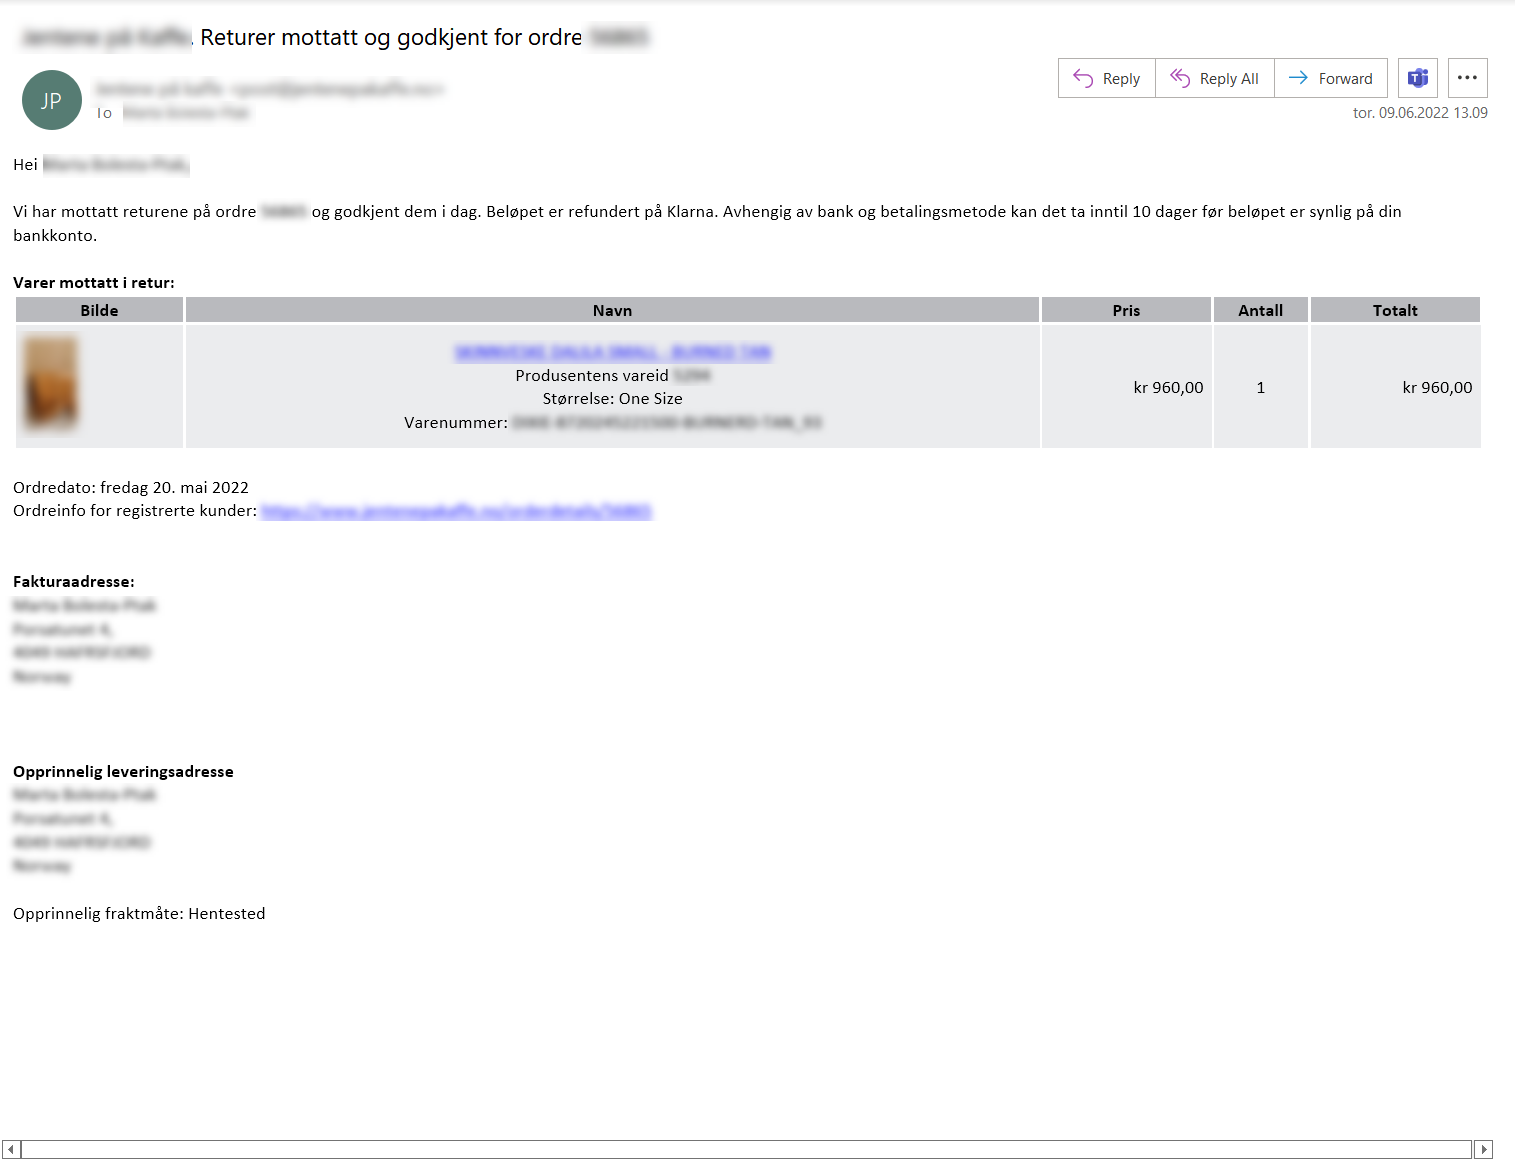1515x1159 pixels.
Task: Click the Reply button
Action: pos(1106,78)
